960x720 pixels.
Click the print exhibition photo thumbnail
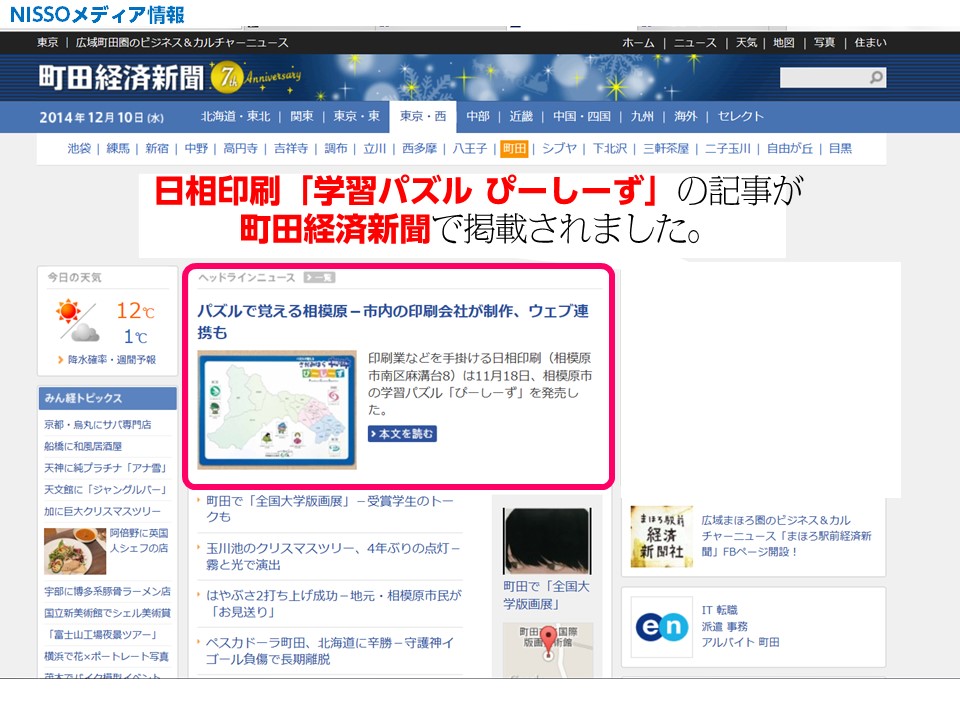point(547,541)
